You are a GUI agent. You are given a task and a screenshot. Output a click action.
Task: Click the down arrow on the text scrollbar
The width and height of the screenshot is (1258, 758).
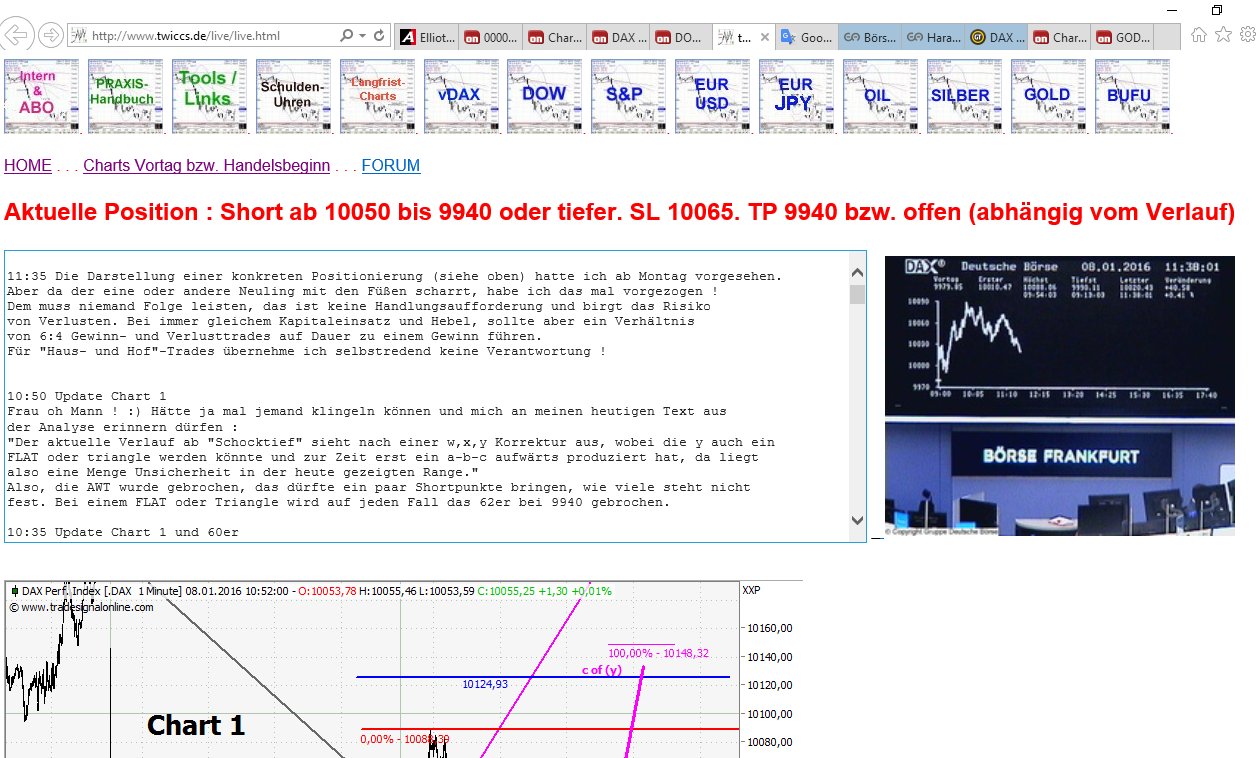[x=855, y=520]
